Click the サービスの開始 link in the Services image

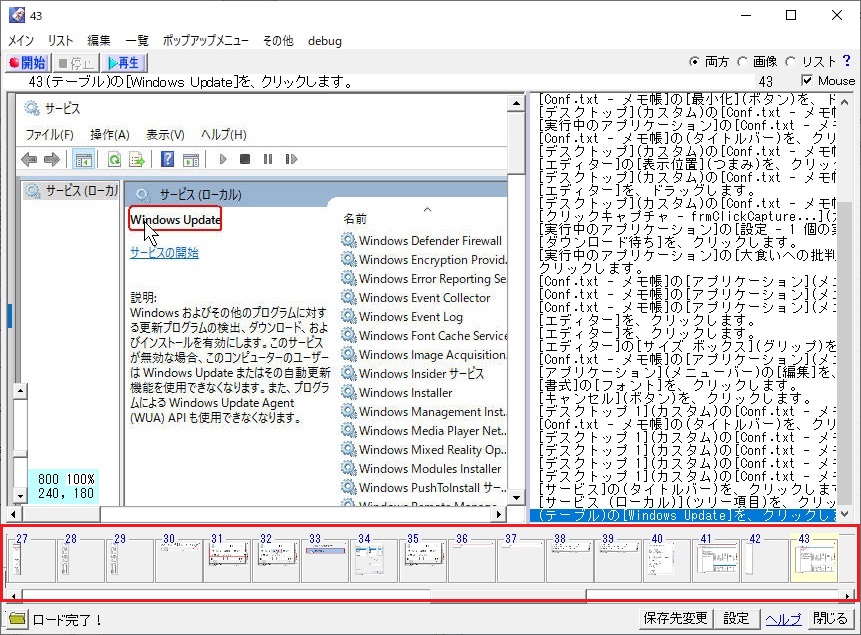click(164, 253)
